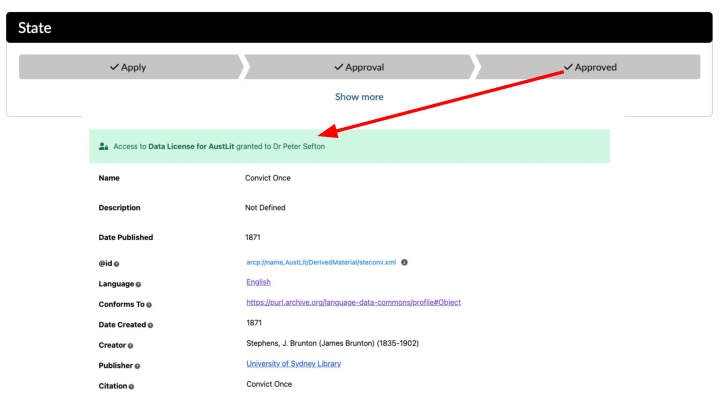The image size is (720, 405).
Task: Open the arcp steconv.xml identifier link
Action: tap(321, 262)
